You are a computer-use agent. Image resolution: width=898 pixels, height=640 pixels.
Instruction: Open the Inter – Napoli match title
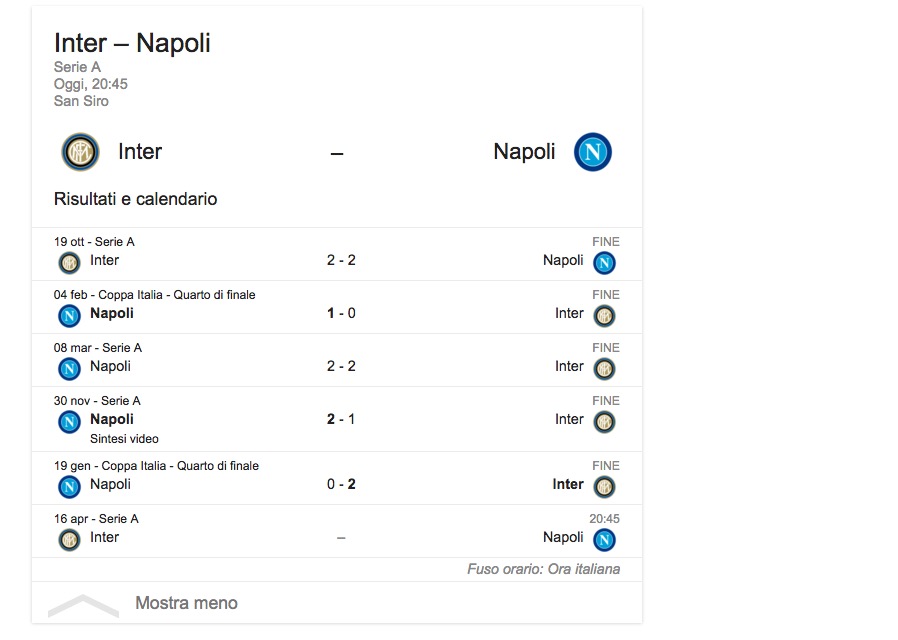click(x=132, y=44)
